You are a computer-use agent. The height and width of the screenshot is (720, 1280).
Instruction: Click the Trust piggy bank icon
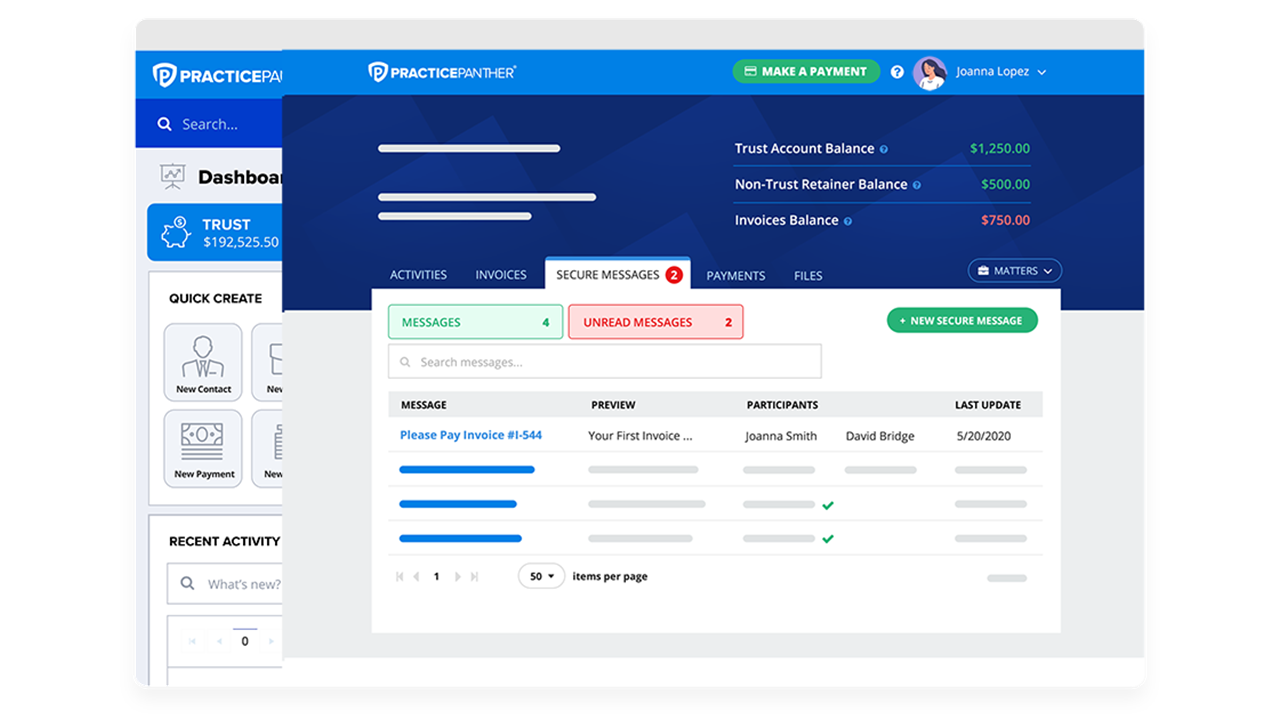pos(177,232)
